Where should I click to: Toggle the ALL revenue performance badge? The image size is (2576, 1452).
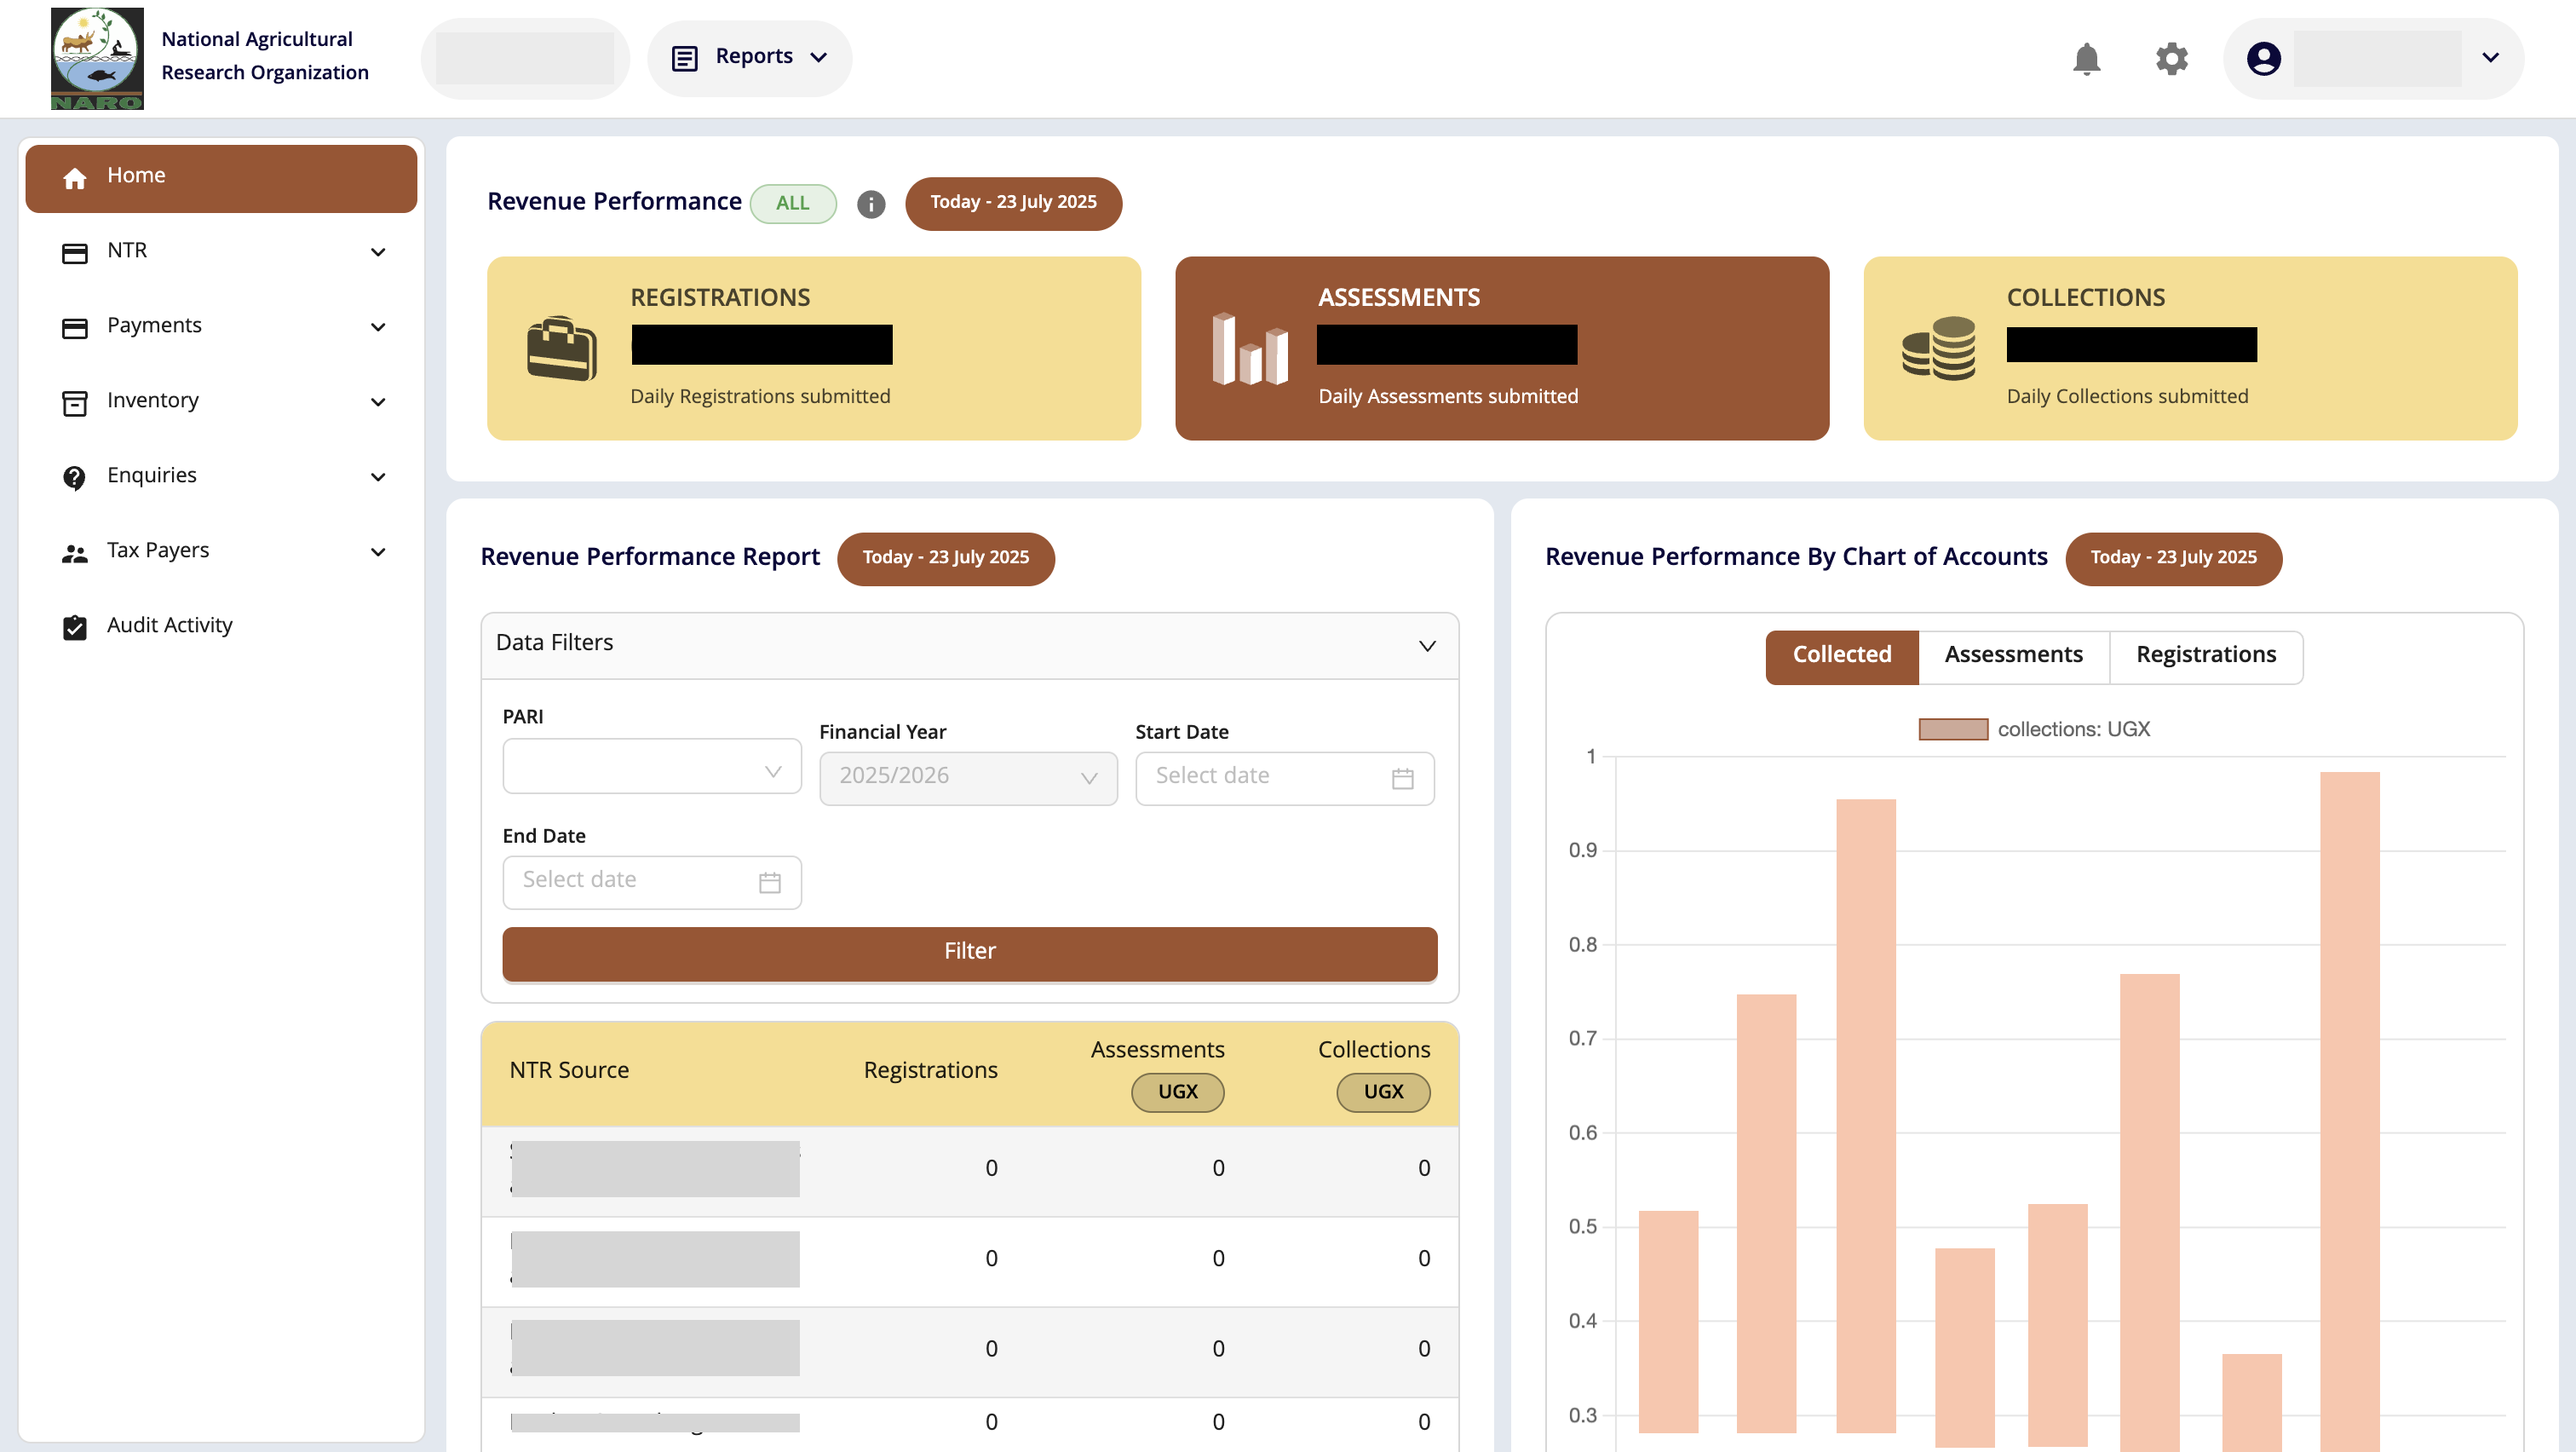coord(793,203)
